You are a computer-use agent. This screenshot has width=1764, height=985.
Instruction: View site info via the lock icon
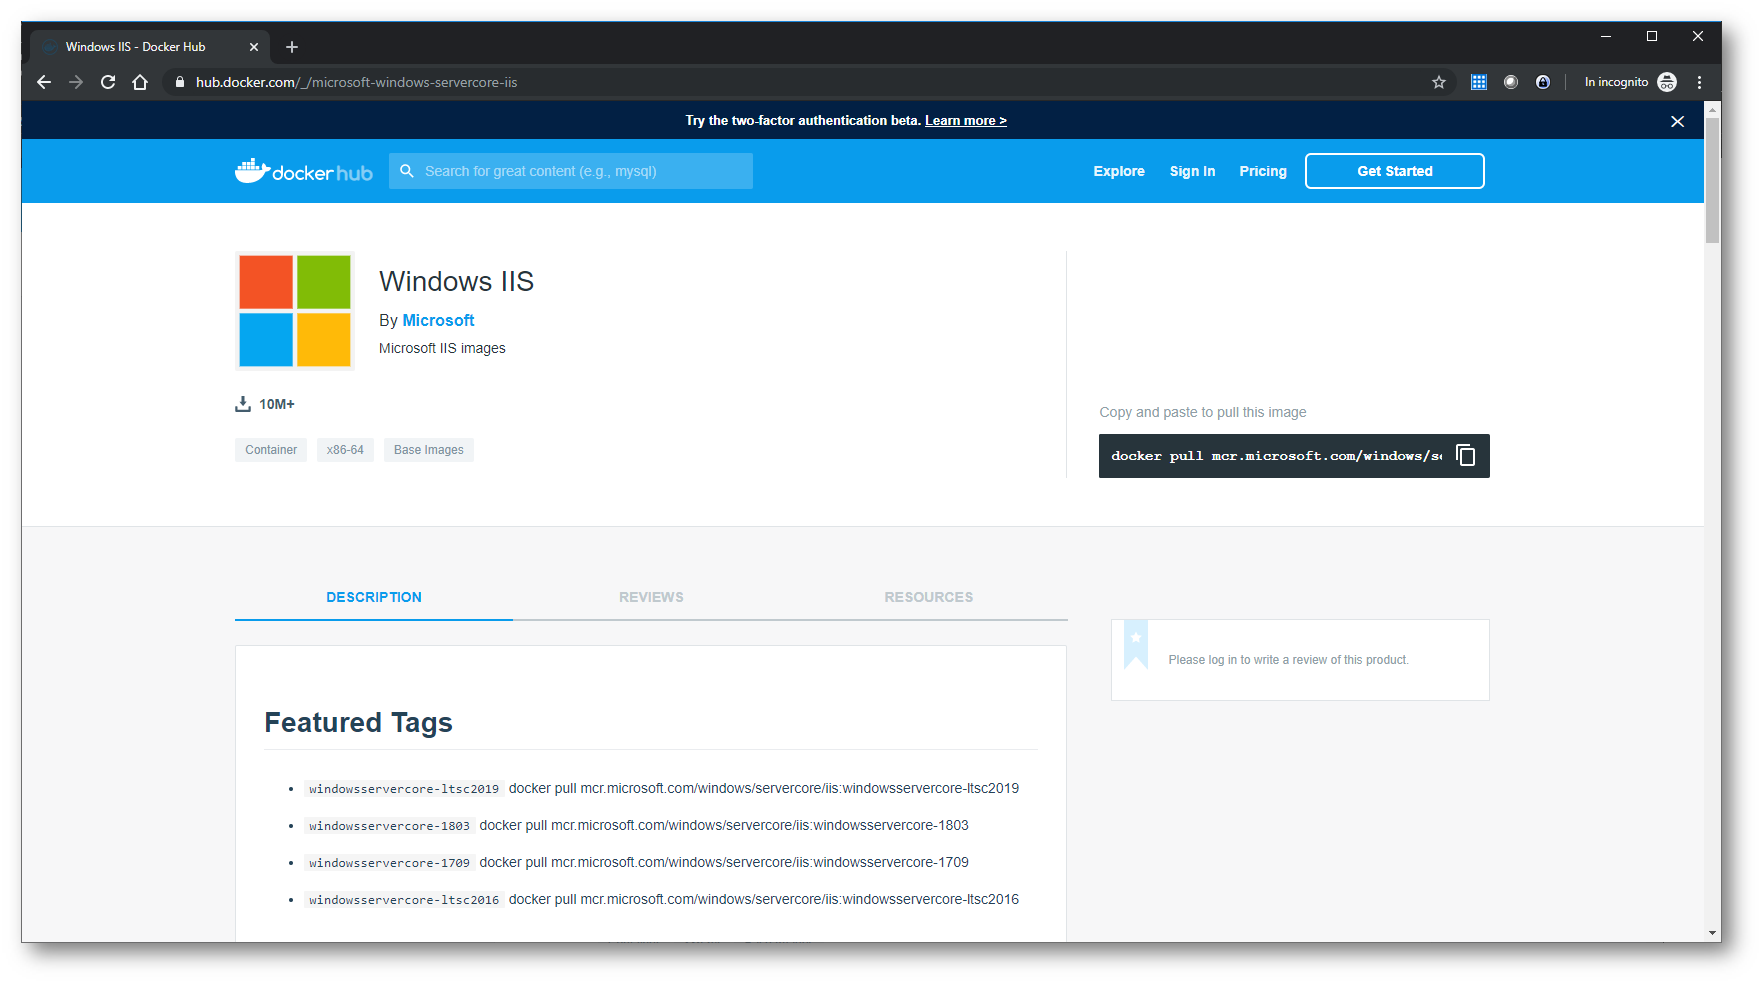pos(180,82)
